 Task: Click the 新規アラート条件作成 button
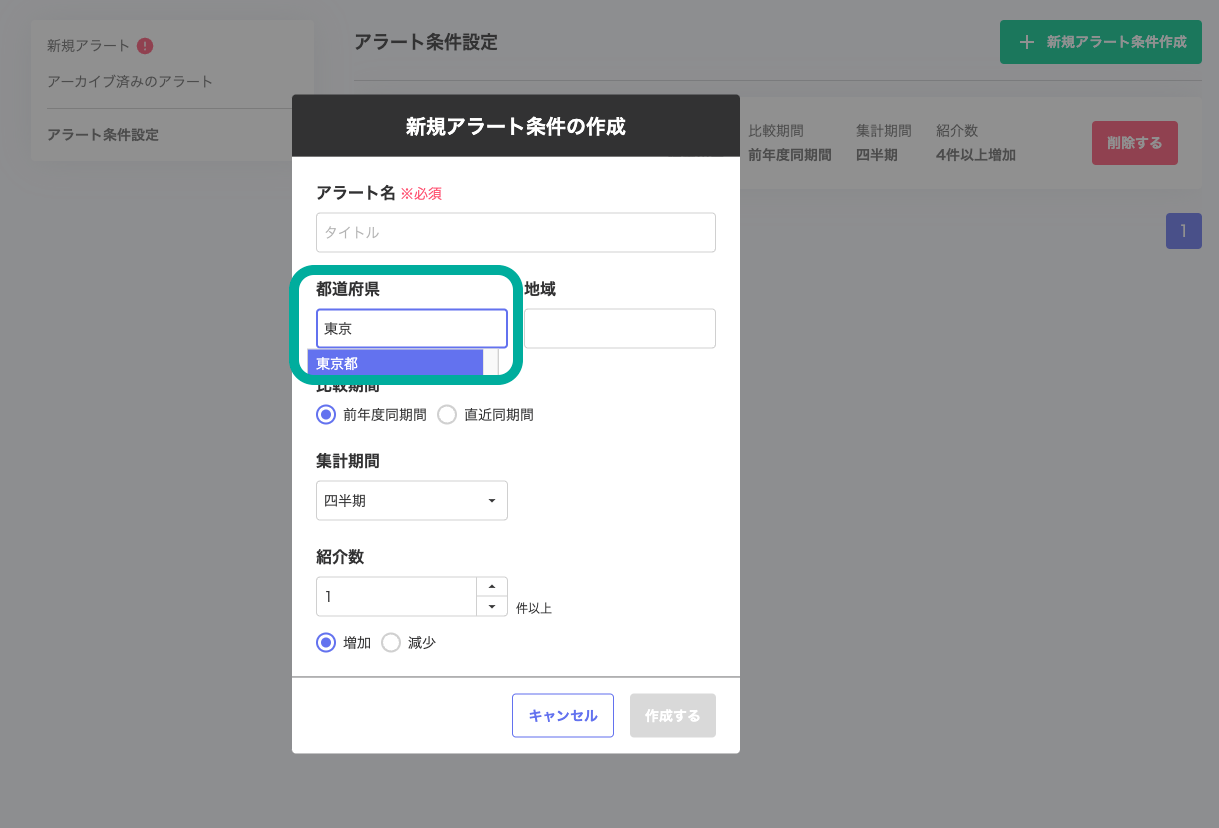point(1101,42)
